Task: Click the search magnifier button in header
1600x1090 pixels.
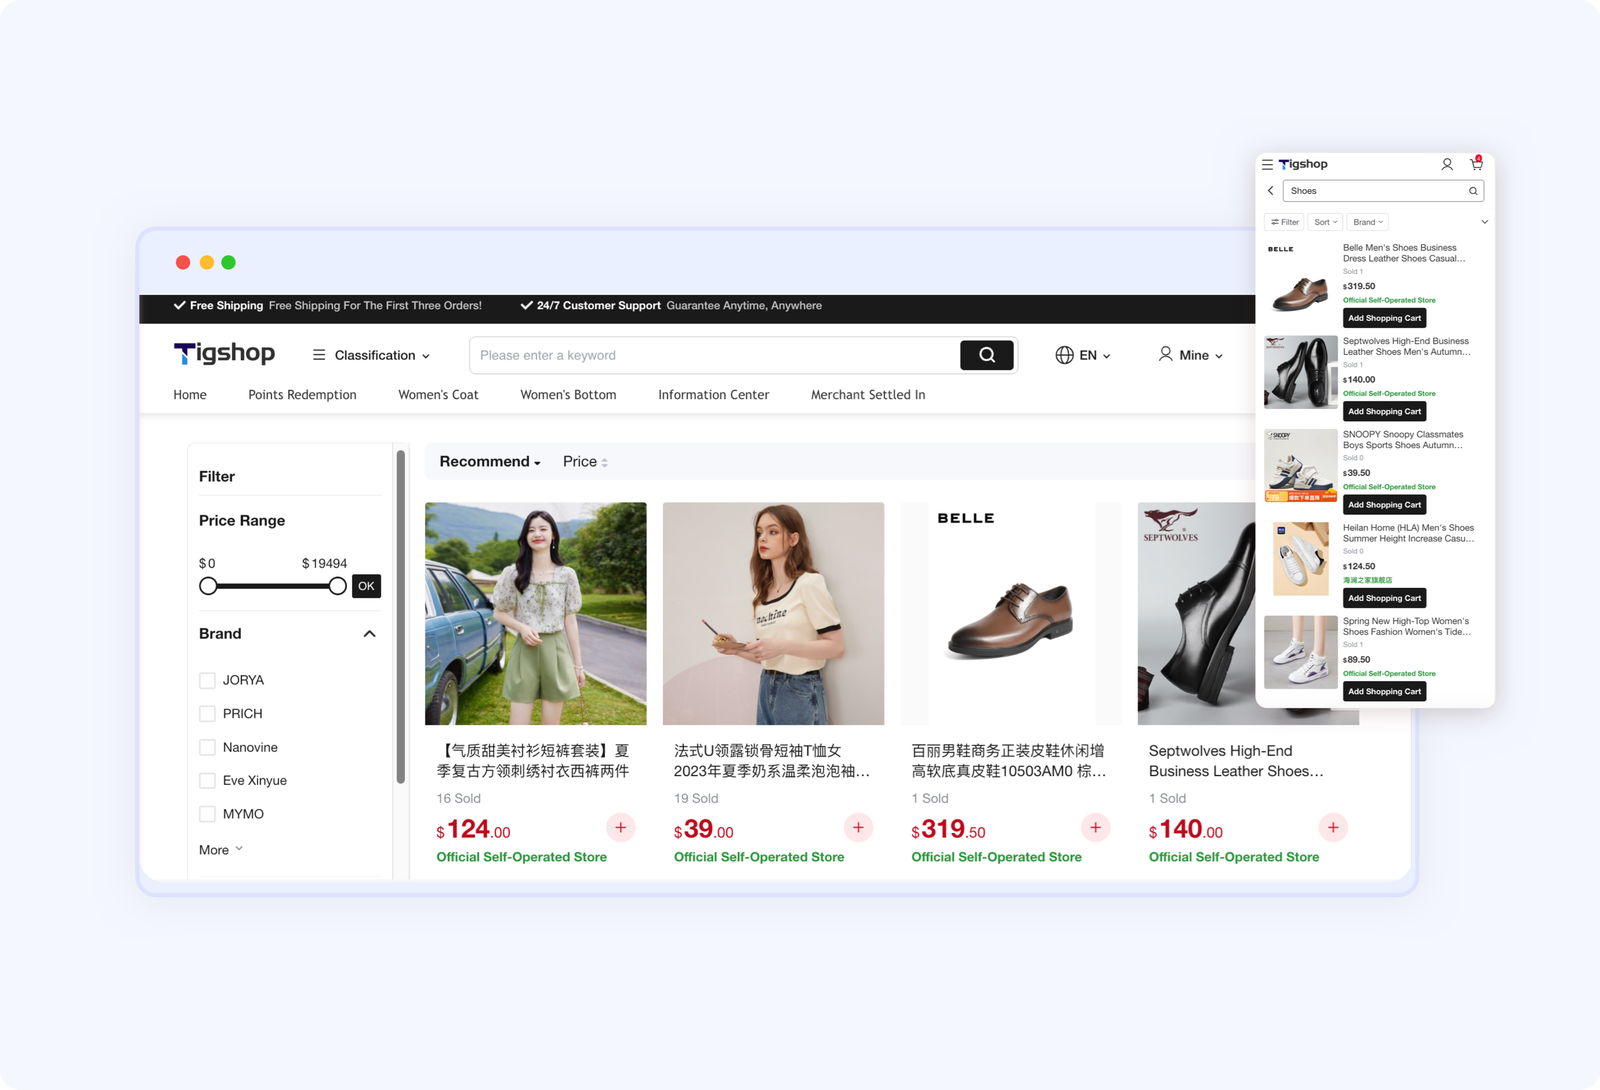Action: click(x=986, y=355)
